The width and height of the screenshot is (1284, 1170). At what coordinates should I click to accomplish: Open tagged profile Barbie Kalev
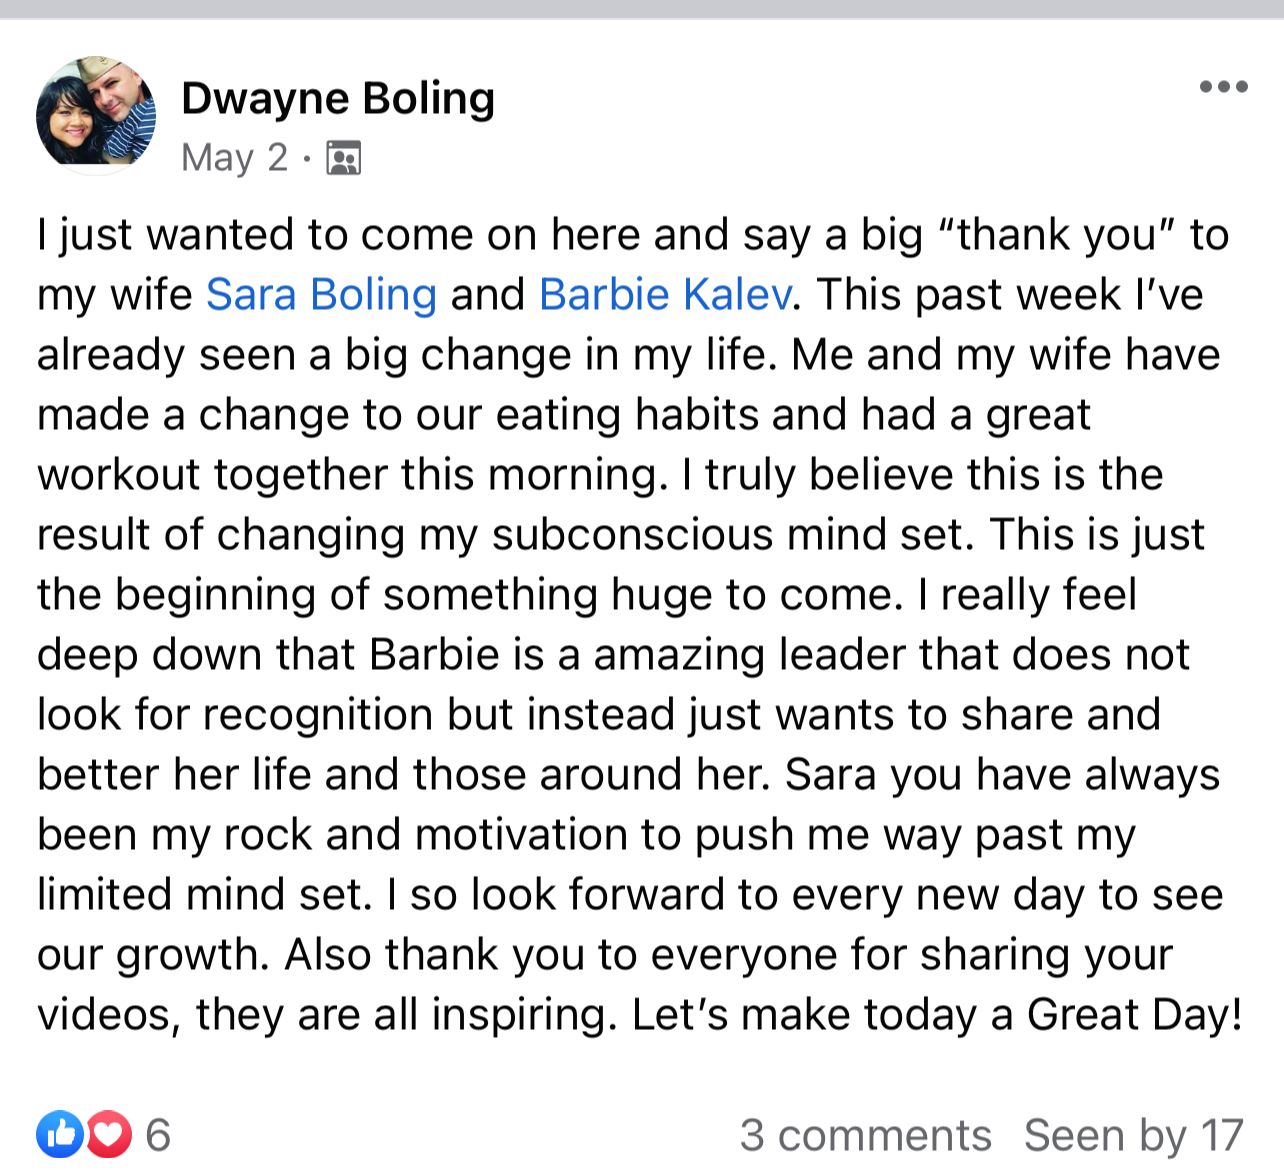pyautogui.click(x=665, y=294)
